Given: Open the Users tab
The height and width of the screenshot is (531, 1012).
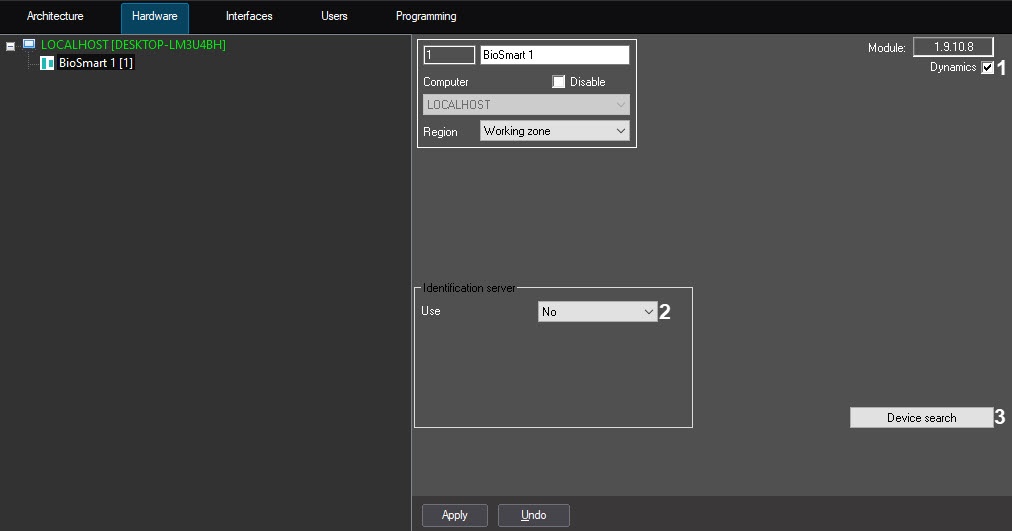Looking at the screenshot, I should click(334, 17).
